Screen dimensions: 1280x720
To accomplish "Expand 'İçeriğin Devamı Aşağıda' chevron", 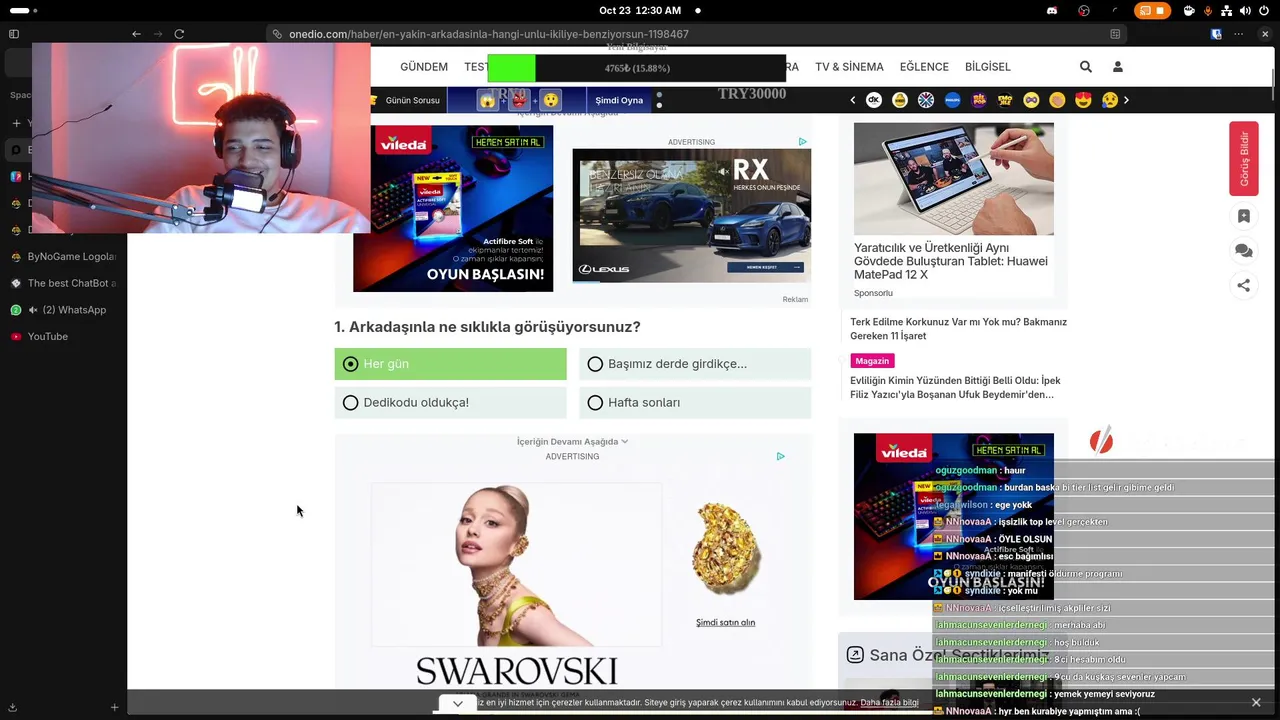I will pos(625,442).
